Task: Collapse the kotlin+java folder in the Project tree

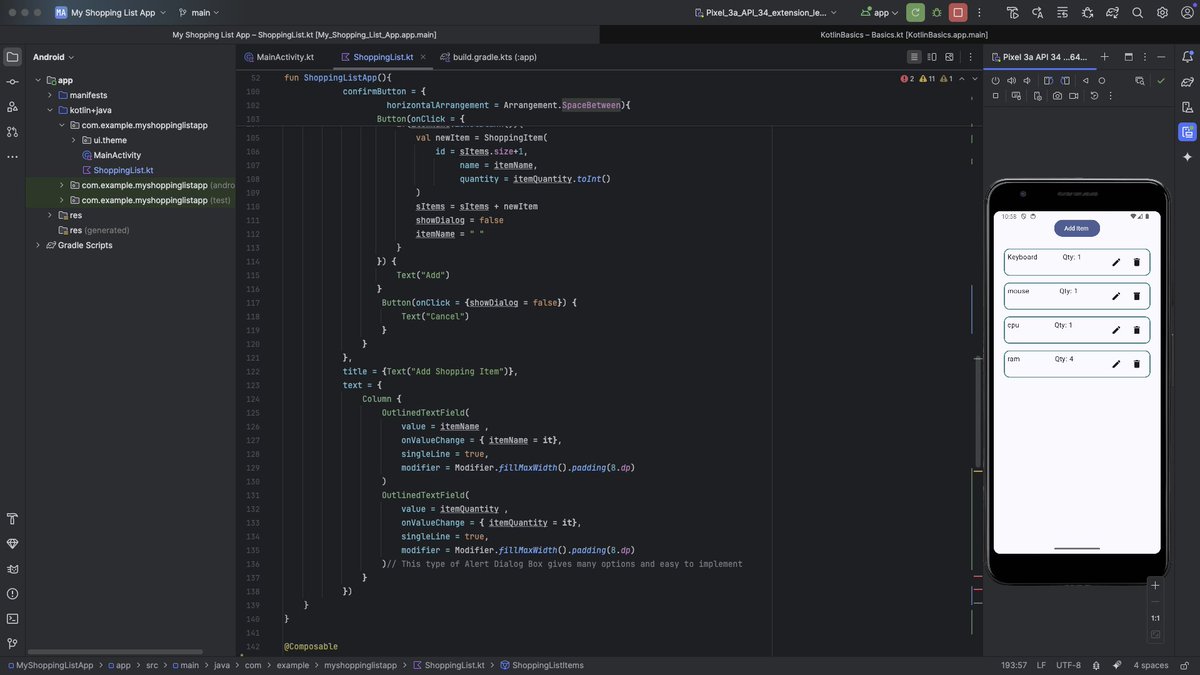Action: (x=48, y=108)
